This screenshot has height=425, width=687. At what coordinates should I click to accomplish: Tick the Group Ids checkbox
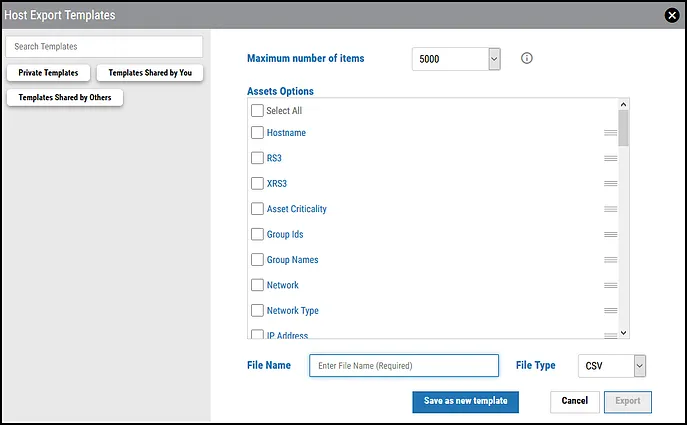[257, 234]
